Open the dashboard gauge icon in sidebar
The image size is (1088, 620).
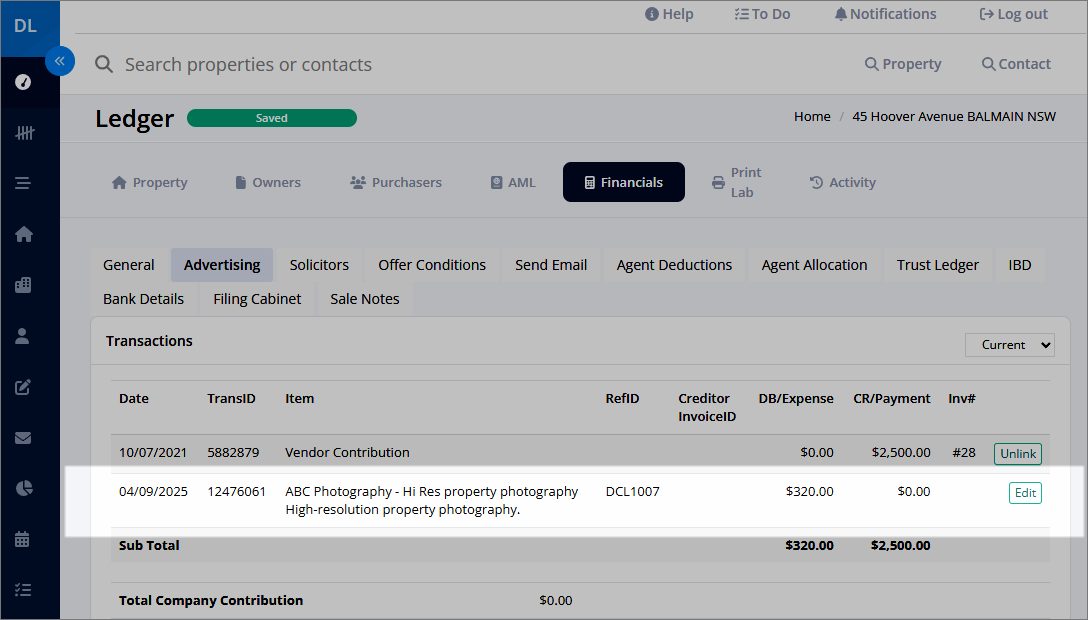23,82
